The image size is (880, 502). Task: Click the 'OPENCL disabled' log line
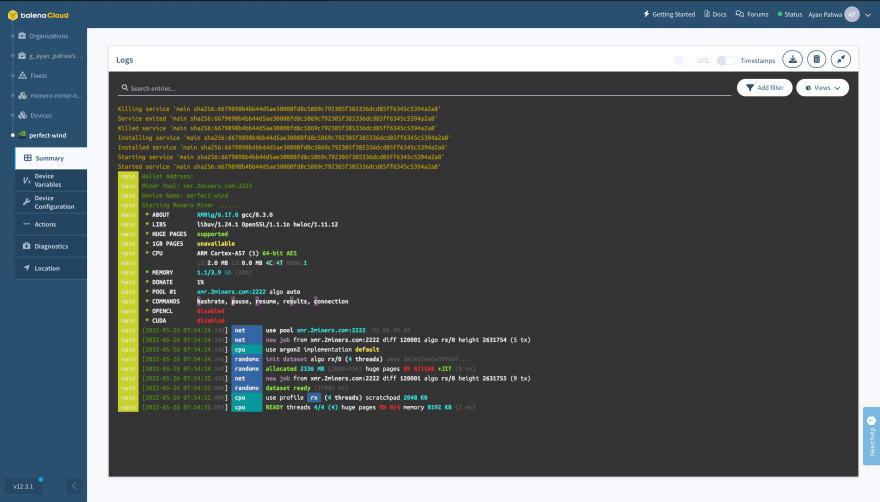tap(185, 311)
